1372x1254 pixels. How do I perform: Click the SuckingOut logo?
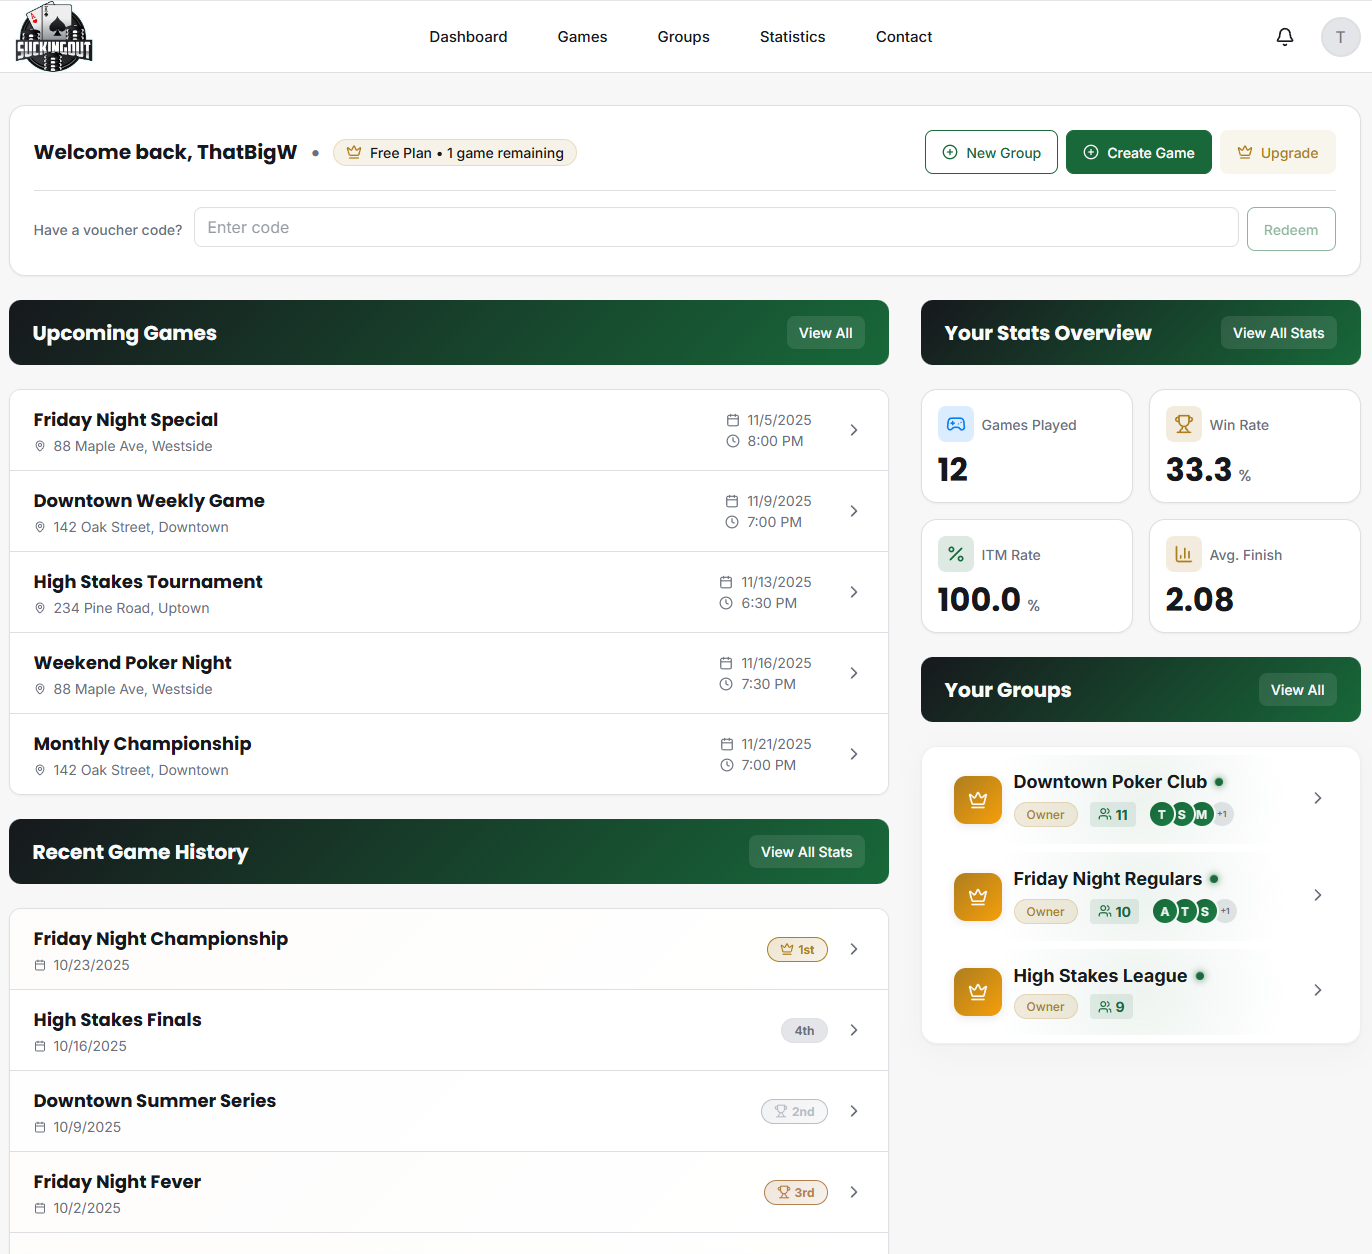54,37
